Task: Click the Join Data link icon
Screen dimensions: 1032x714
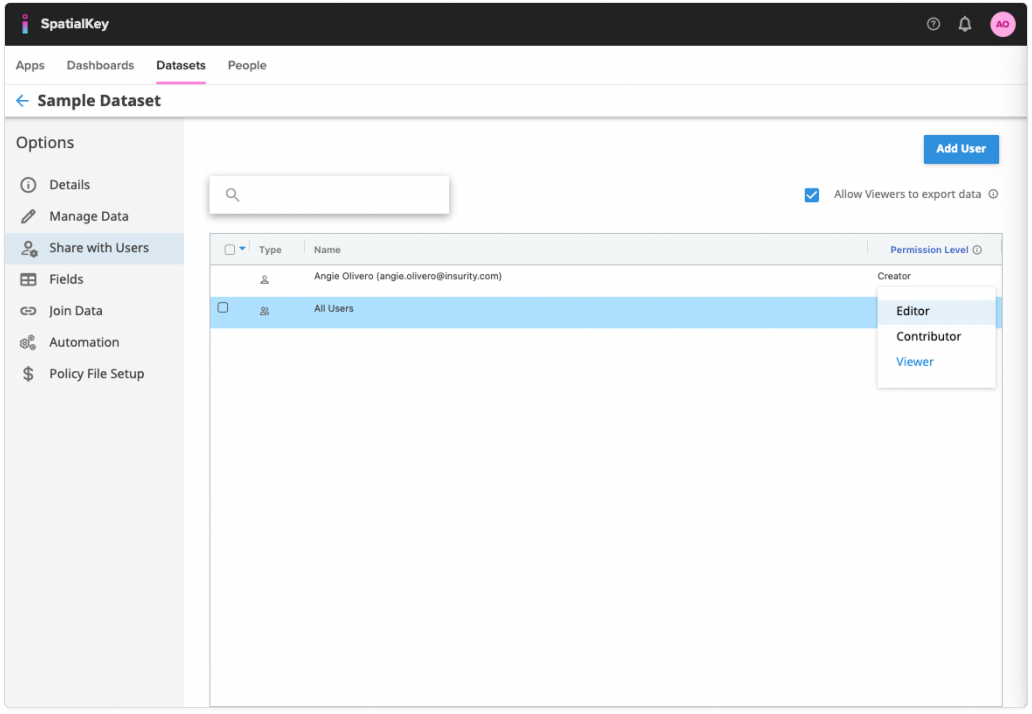Action: [x=29, y=311]
